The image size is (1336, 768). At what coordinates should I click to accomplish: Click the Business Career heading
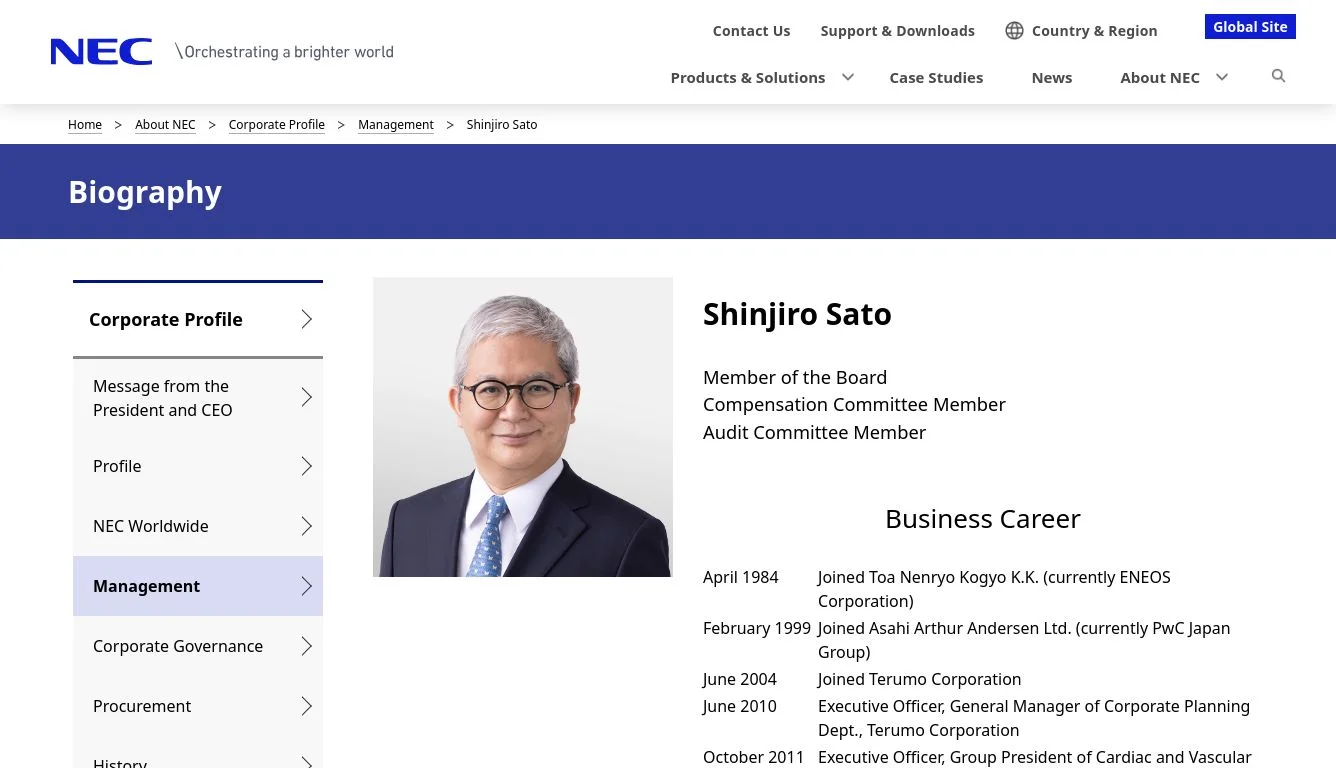coord(983,519)
